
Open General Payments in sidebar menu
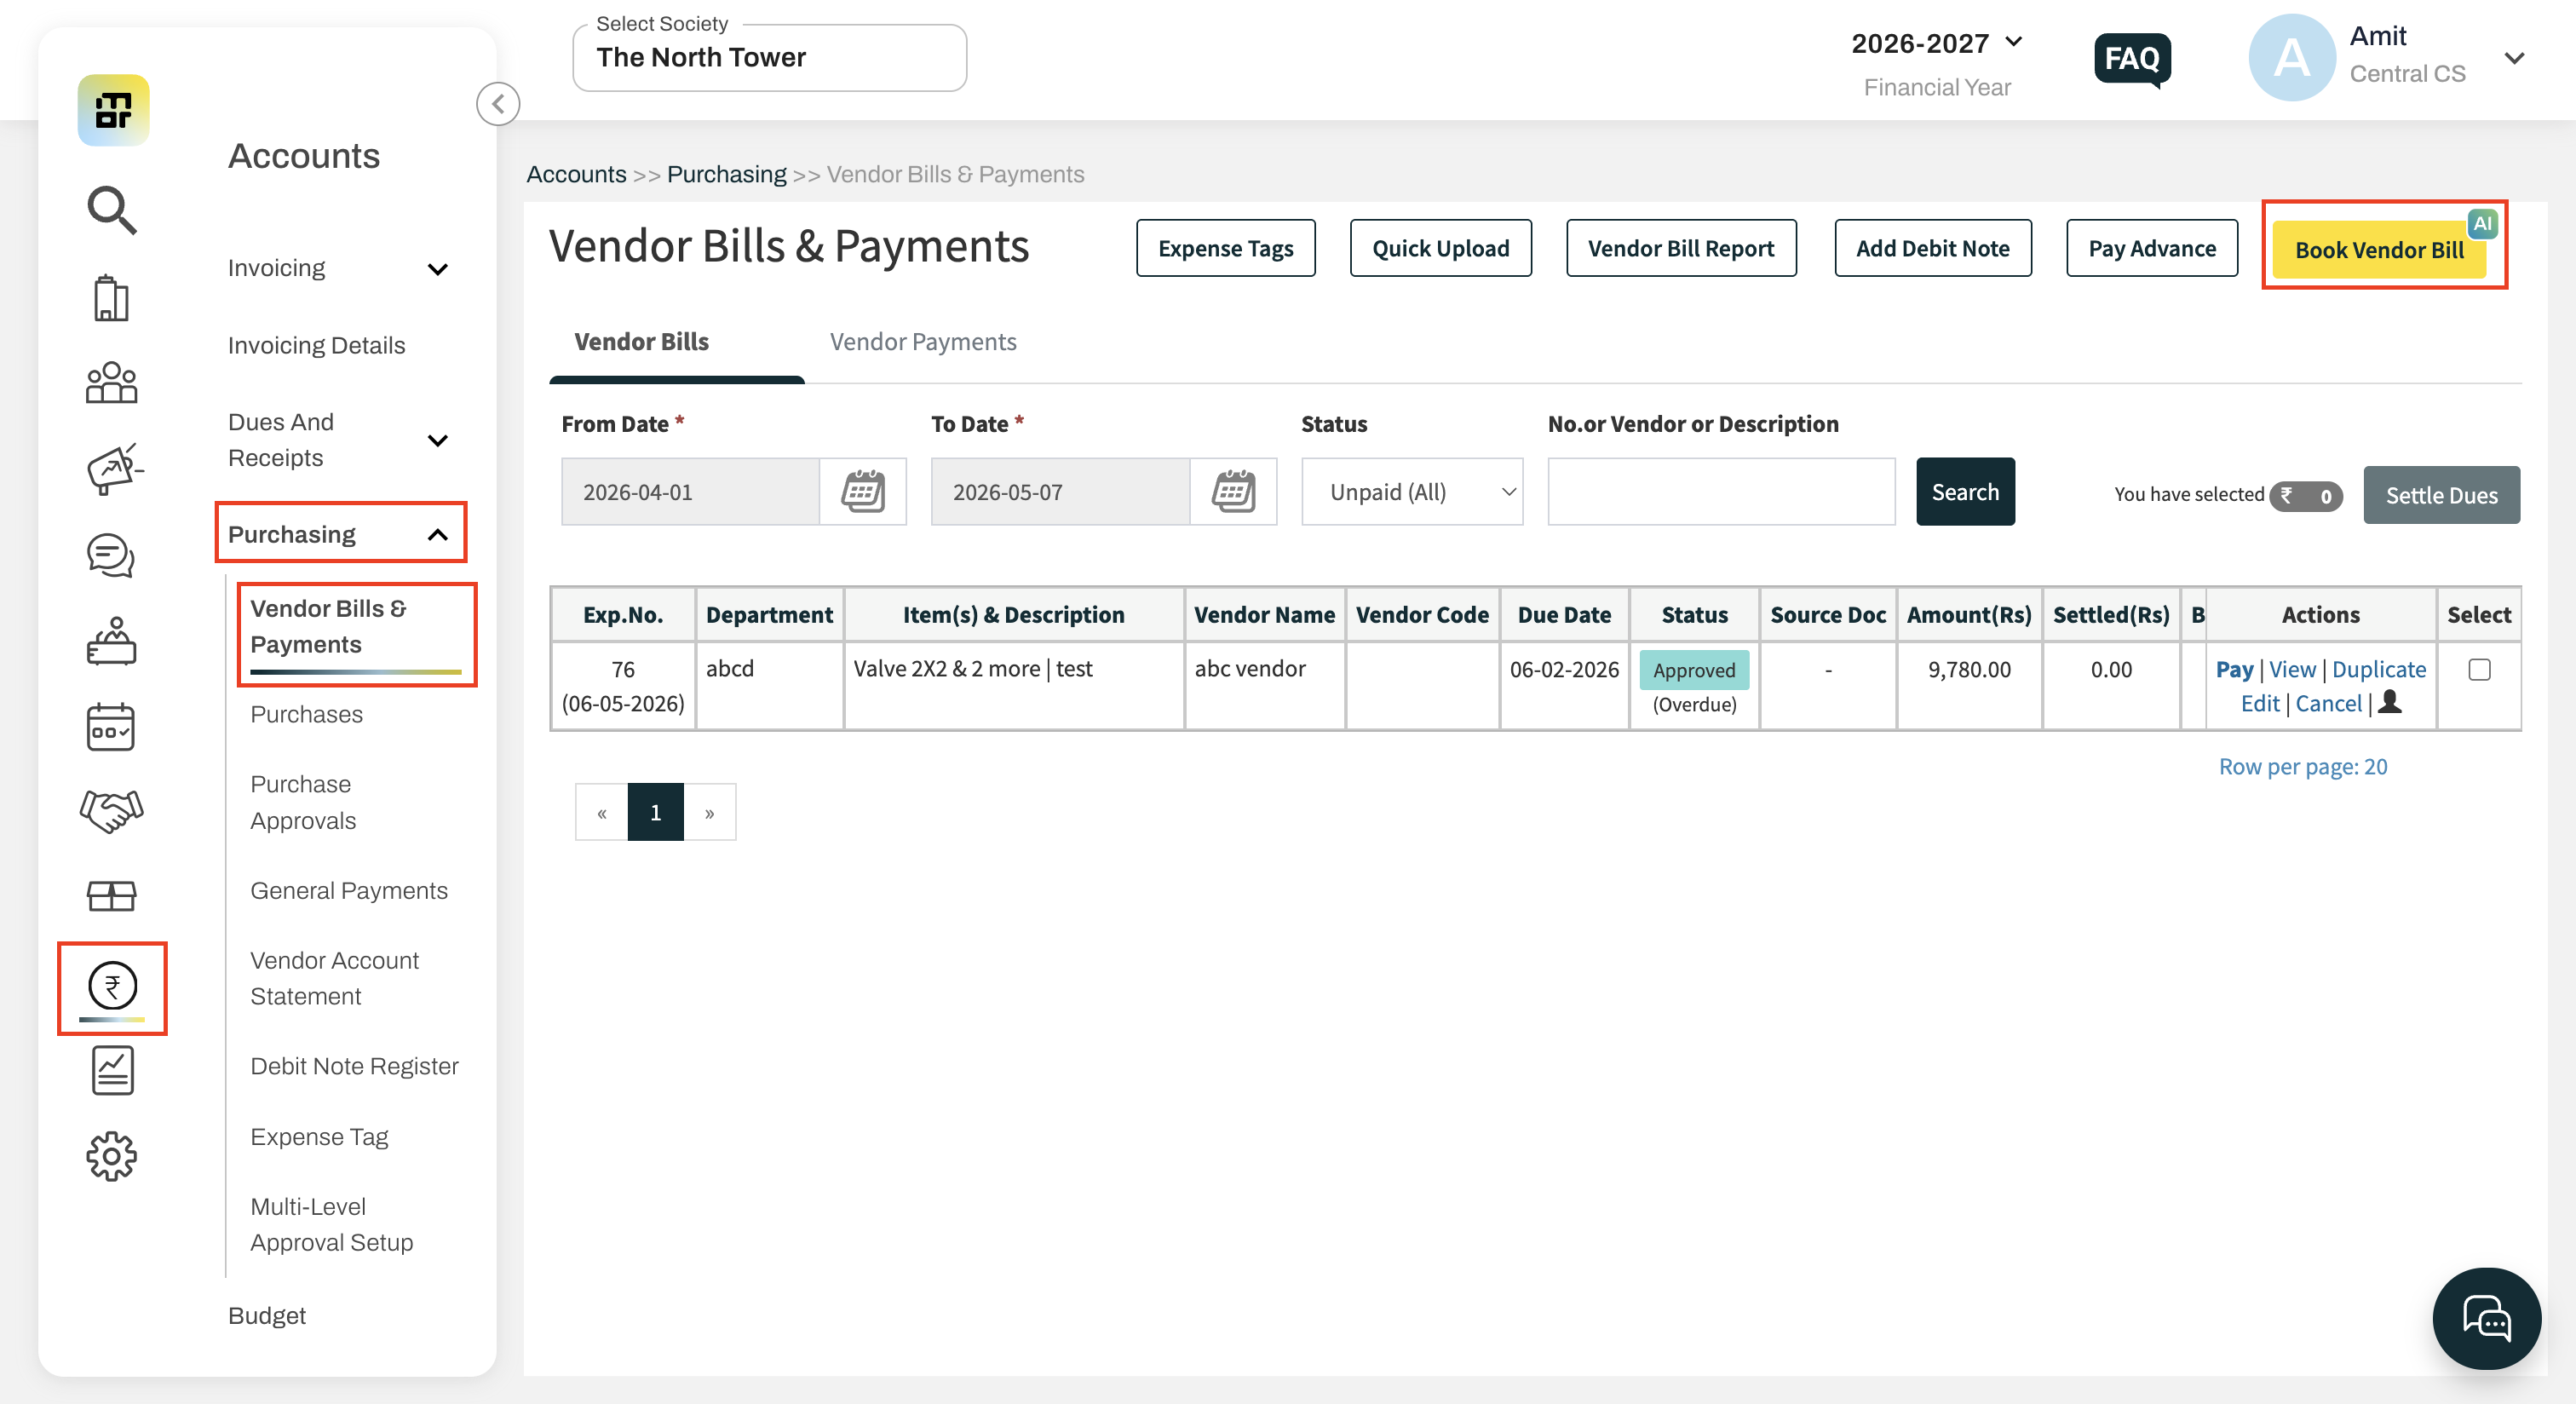click(348, 890)
